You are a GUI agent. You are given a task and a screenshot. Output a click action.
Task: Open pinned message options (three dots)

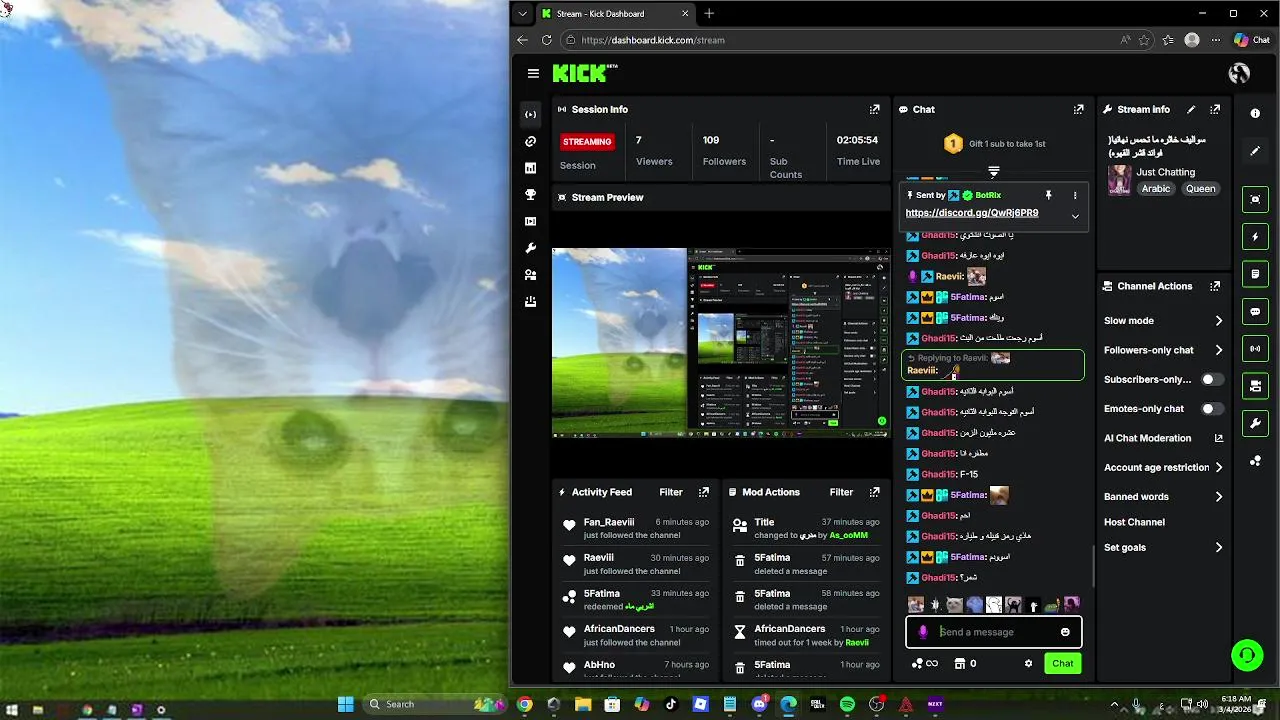[1075, 195]
